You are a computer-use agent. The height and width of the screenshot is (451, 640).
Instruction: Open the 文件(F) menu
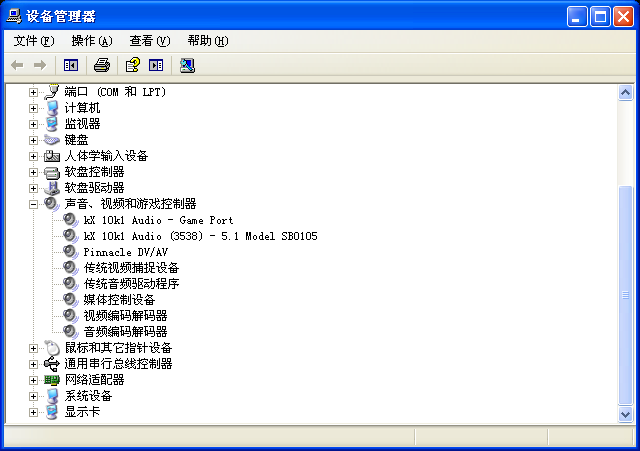34,41
